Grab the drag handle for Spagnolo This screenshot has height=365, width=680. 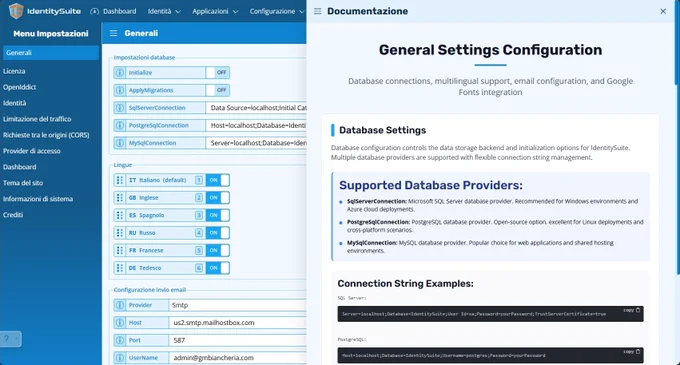click(120, 215)
